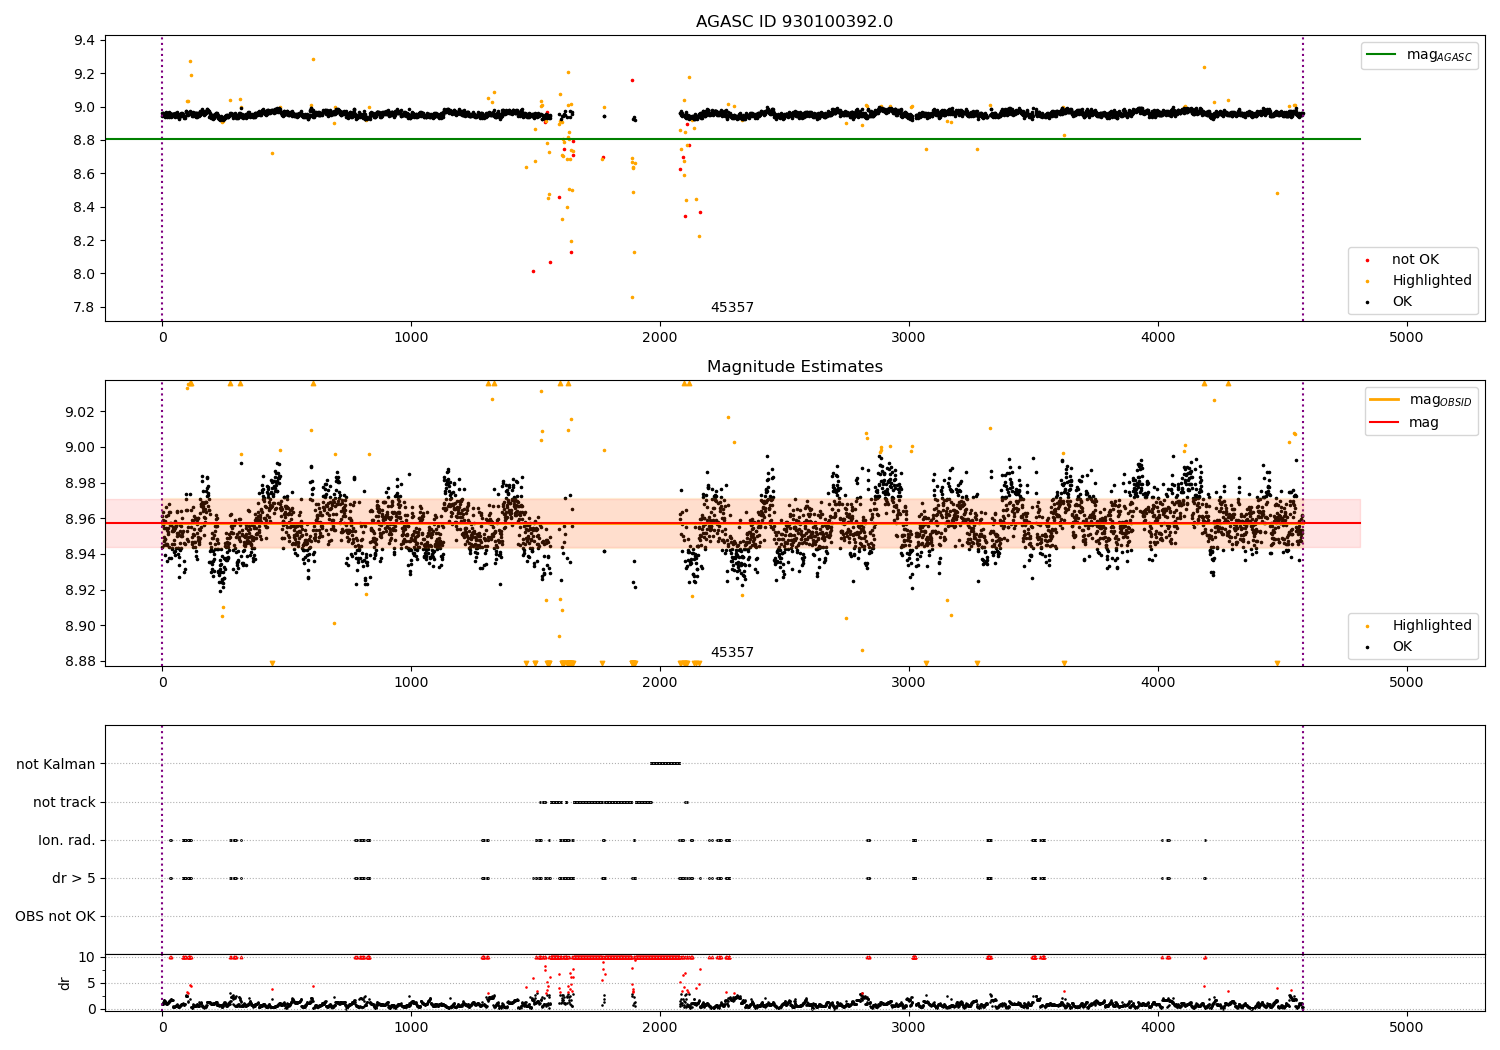Click the 0 x-axis tick under bottom plot
This screenshot has height=1050, width=1500.
162,1028
